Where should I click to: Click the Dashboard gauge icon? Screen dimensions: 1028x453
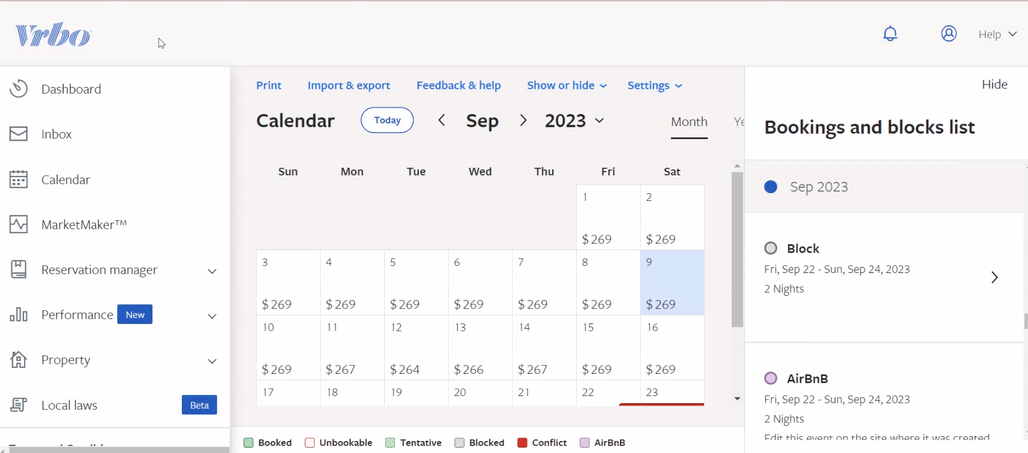pyautogui.click(x=19, y=89)
